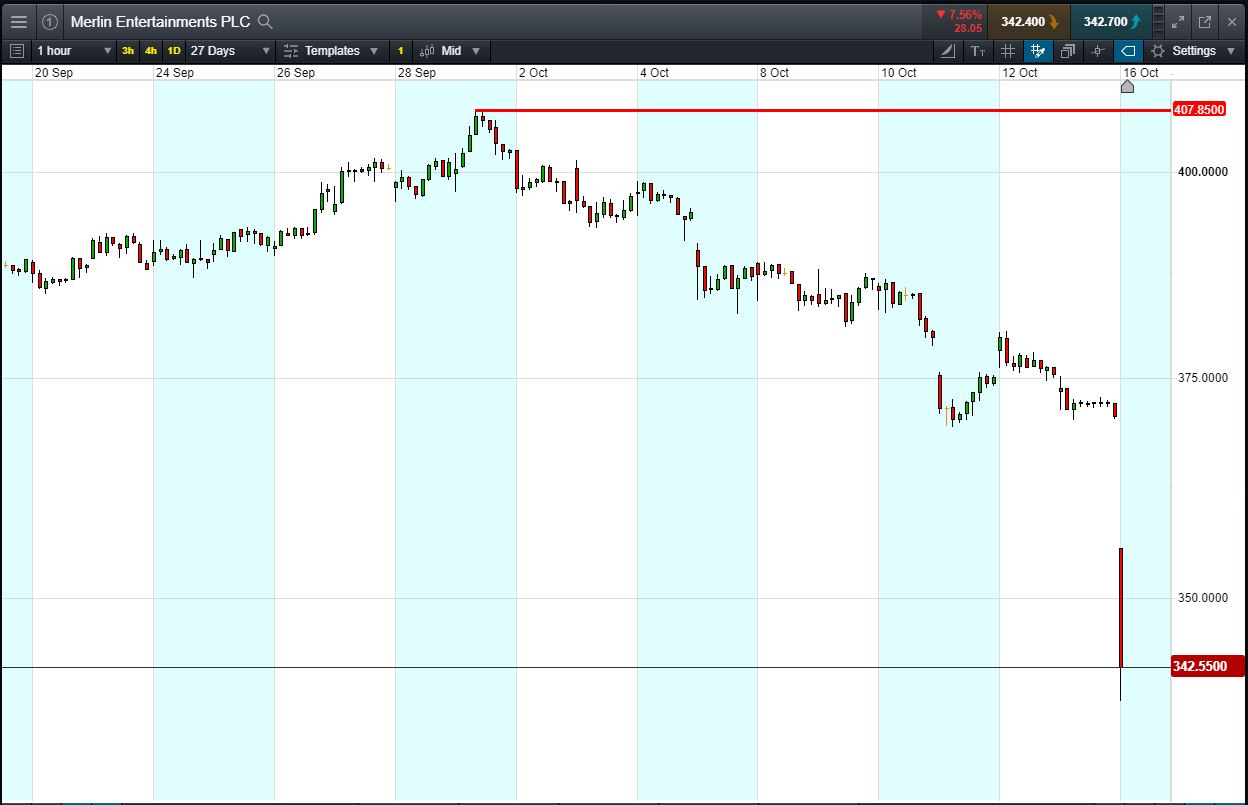Viewport: 1248px width, 805px height.
Task: Click the circled number 1 chart link icon
Action: click(50, 21)
